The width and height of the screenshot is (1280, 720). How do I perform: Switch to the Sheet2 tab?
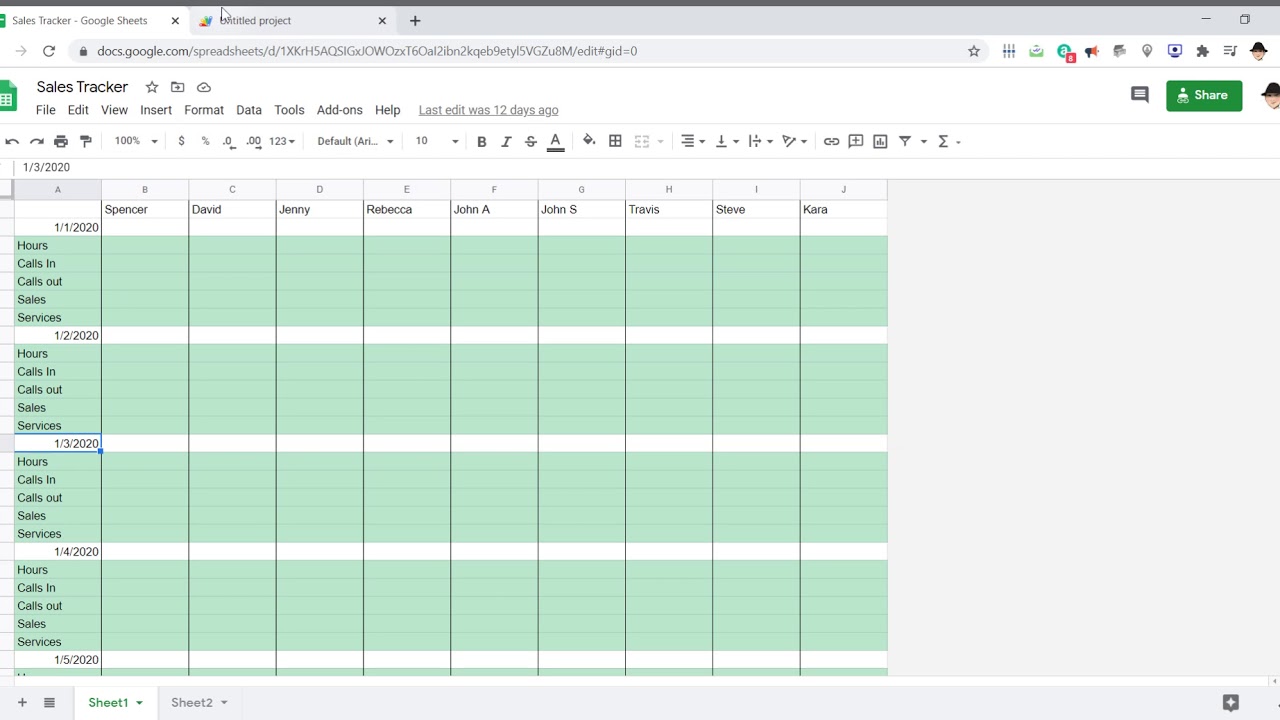(199, 703)
